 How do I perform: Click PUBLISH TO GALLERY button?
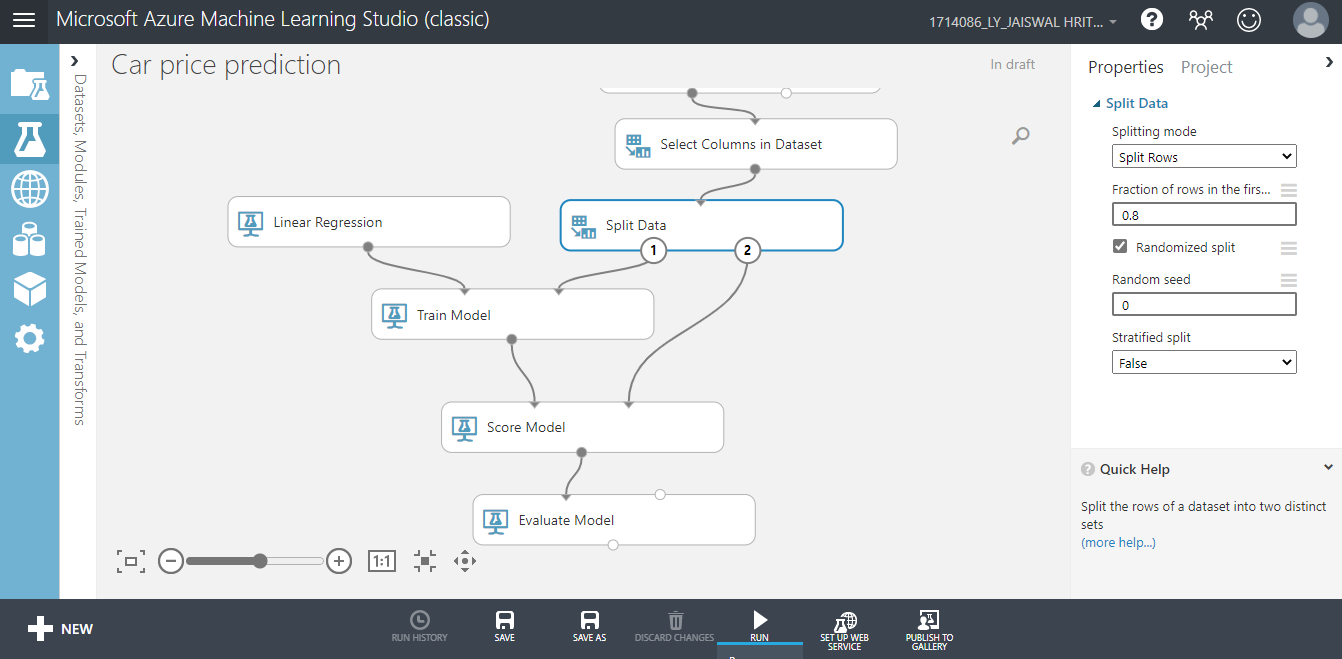pos(929,632)
